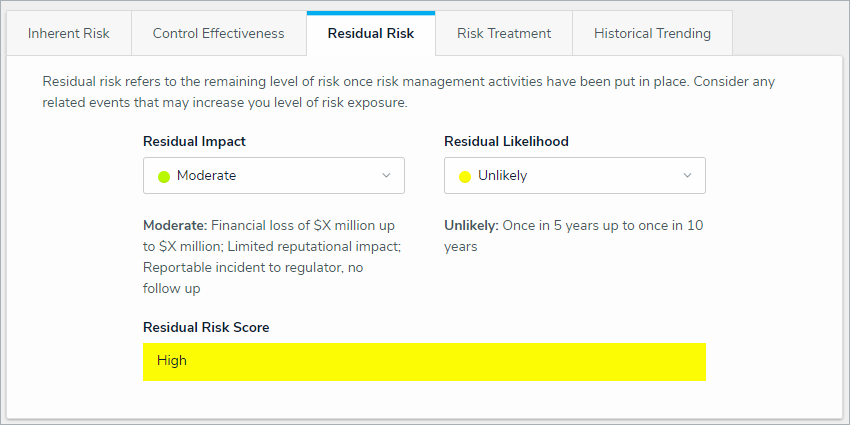This screenshot has height=425, width=850.
Task: Go to the Risk Treatment tab
Action: pyautogui.click(x=504, y=33)
